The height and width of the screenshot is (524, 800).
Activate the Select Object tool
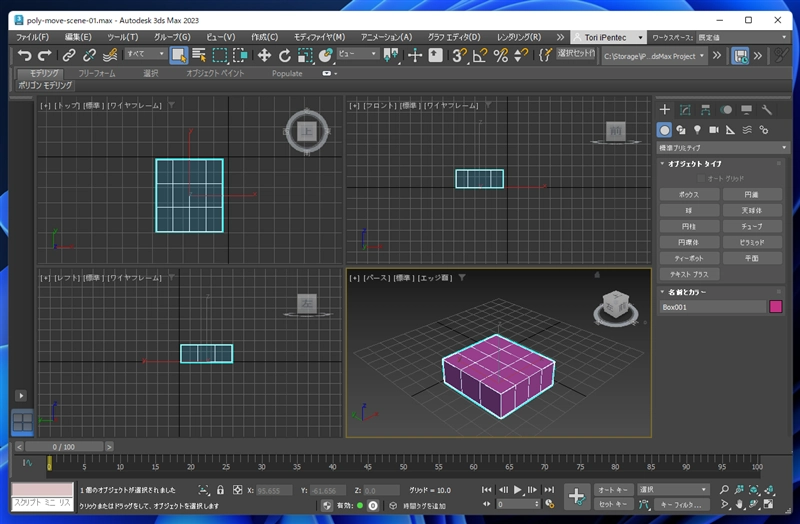click(179, 55)
